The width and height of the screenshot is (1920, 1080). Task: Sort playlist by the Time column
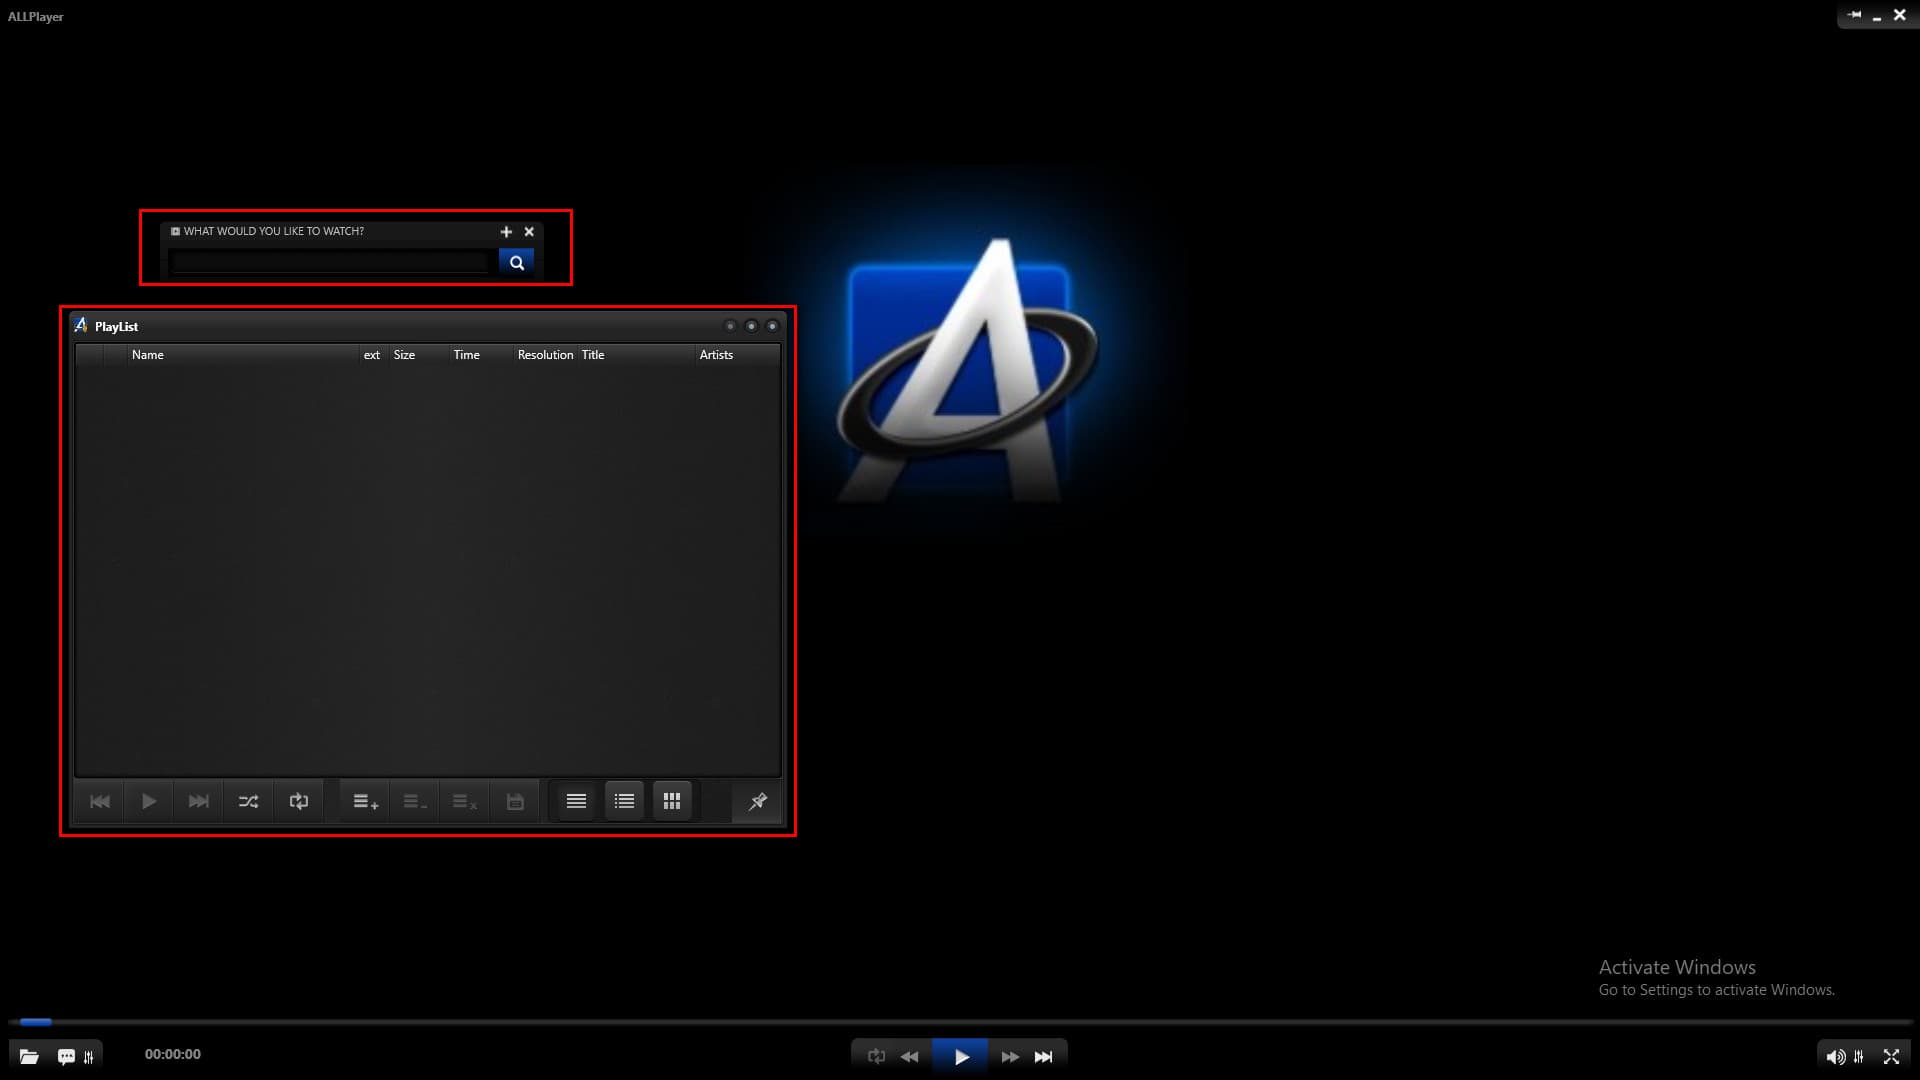click(x=480, y=355)
